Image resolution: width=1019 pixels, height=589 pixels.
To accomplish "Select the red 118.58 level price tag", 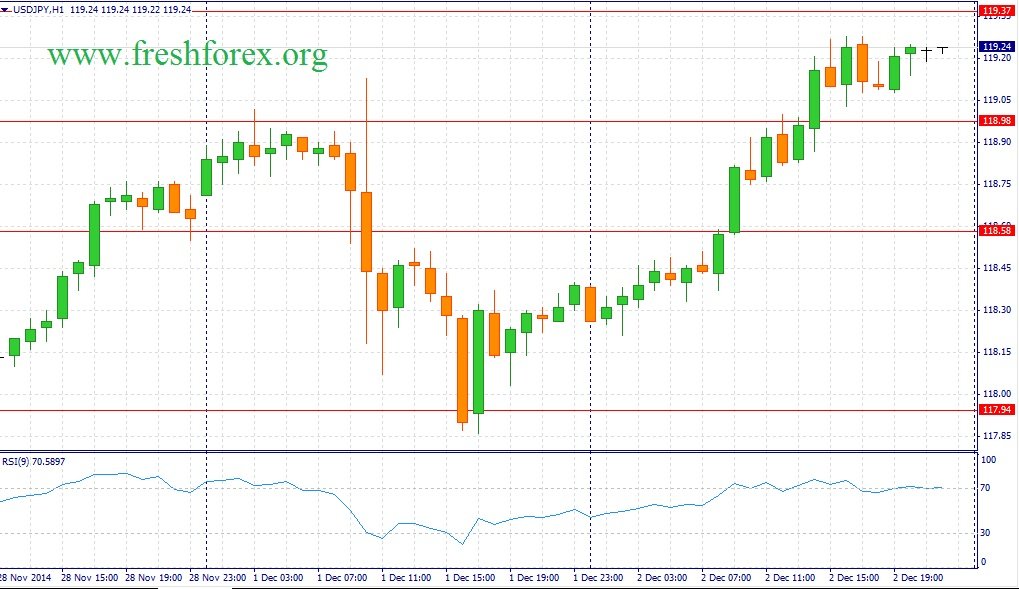I will tap(996, 231).
